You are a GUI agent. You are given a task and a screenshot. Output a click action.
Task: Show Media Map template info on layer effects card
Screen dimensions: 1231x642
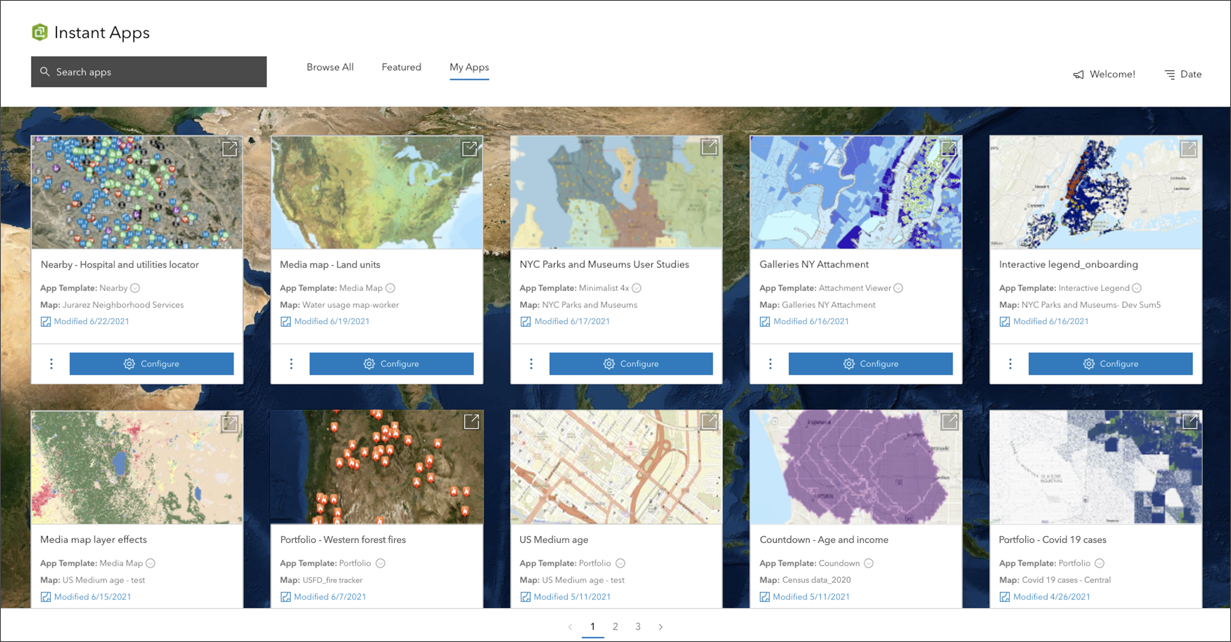[x=151, y=563]
